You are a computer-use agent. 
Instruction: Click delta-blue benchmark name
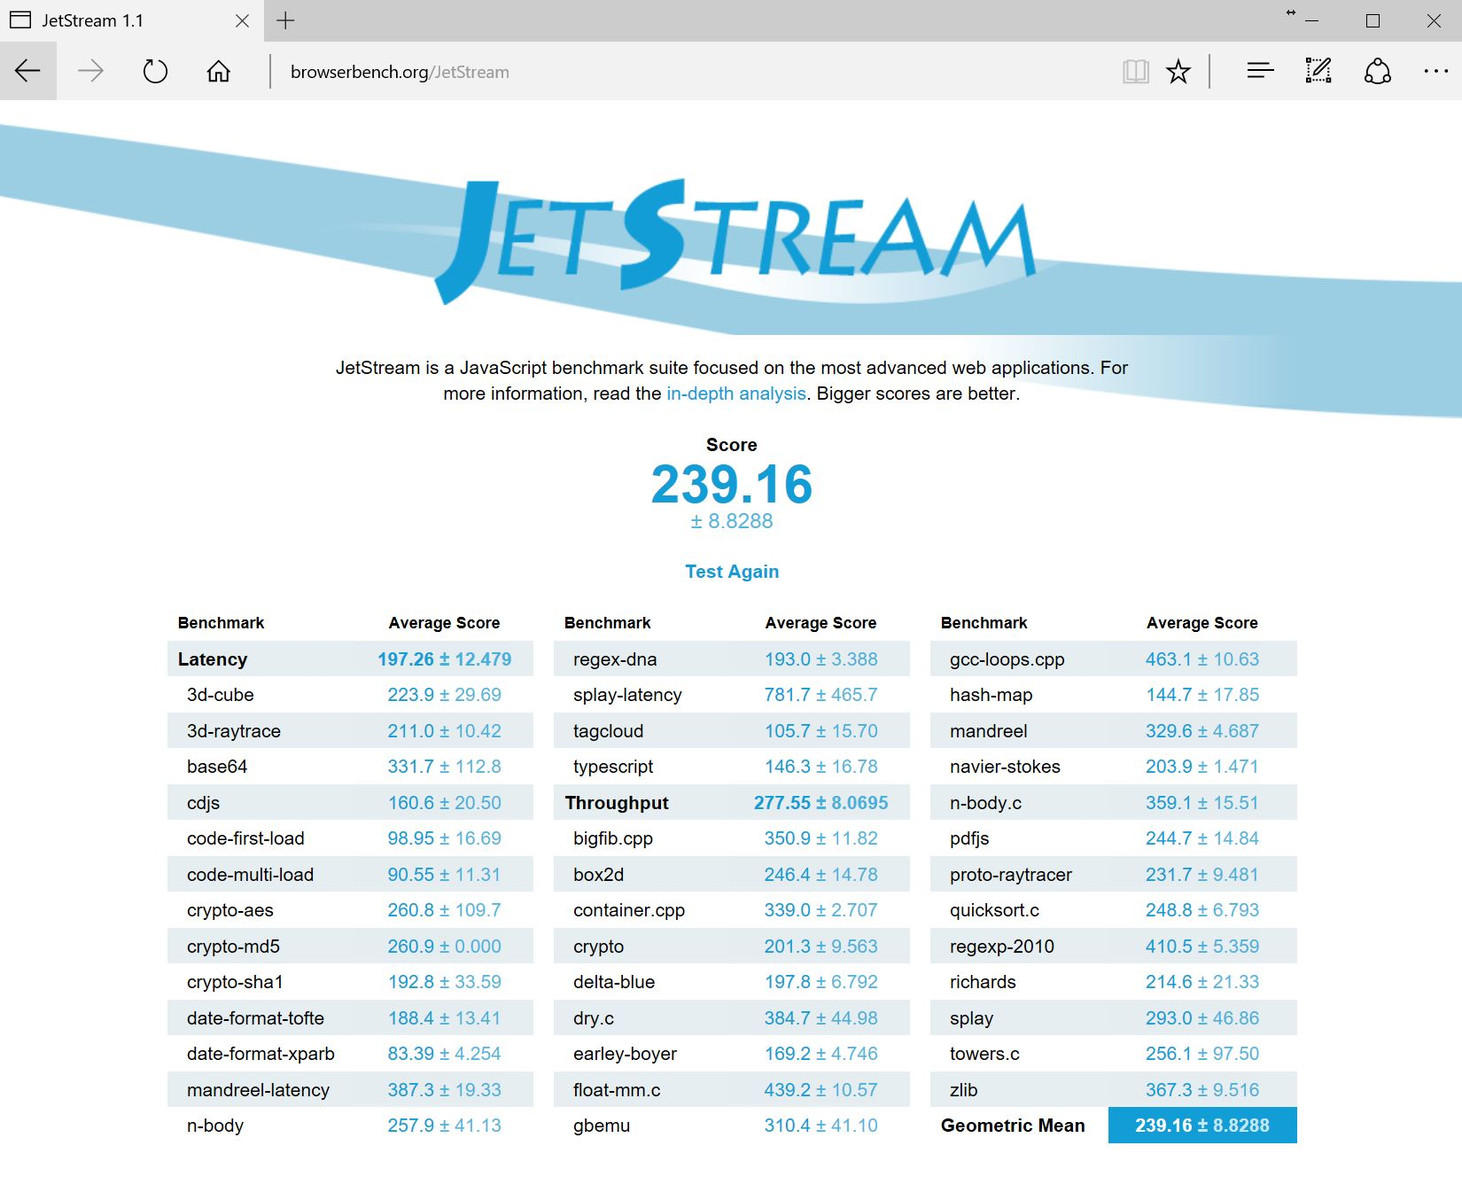[x=614, y=982]
